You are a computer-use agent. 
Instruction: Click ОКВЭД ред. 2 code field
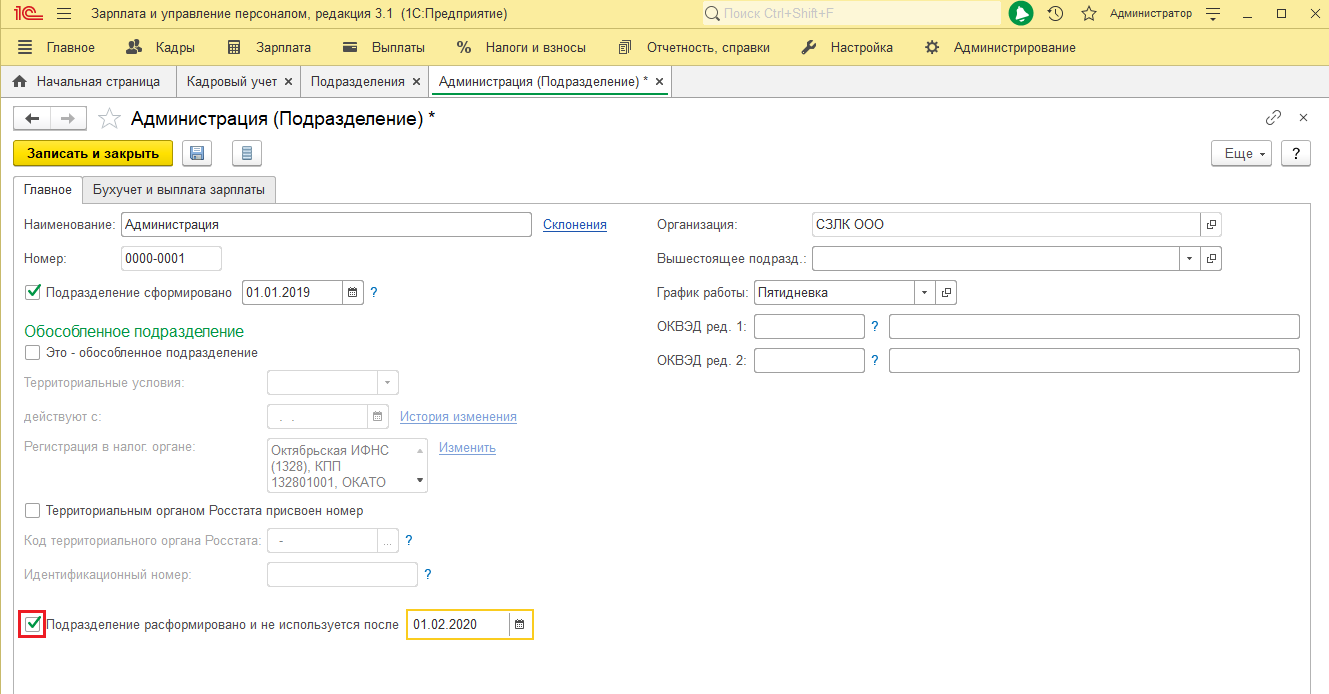coord(809,361)
